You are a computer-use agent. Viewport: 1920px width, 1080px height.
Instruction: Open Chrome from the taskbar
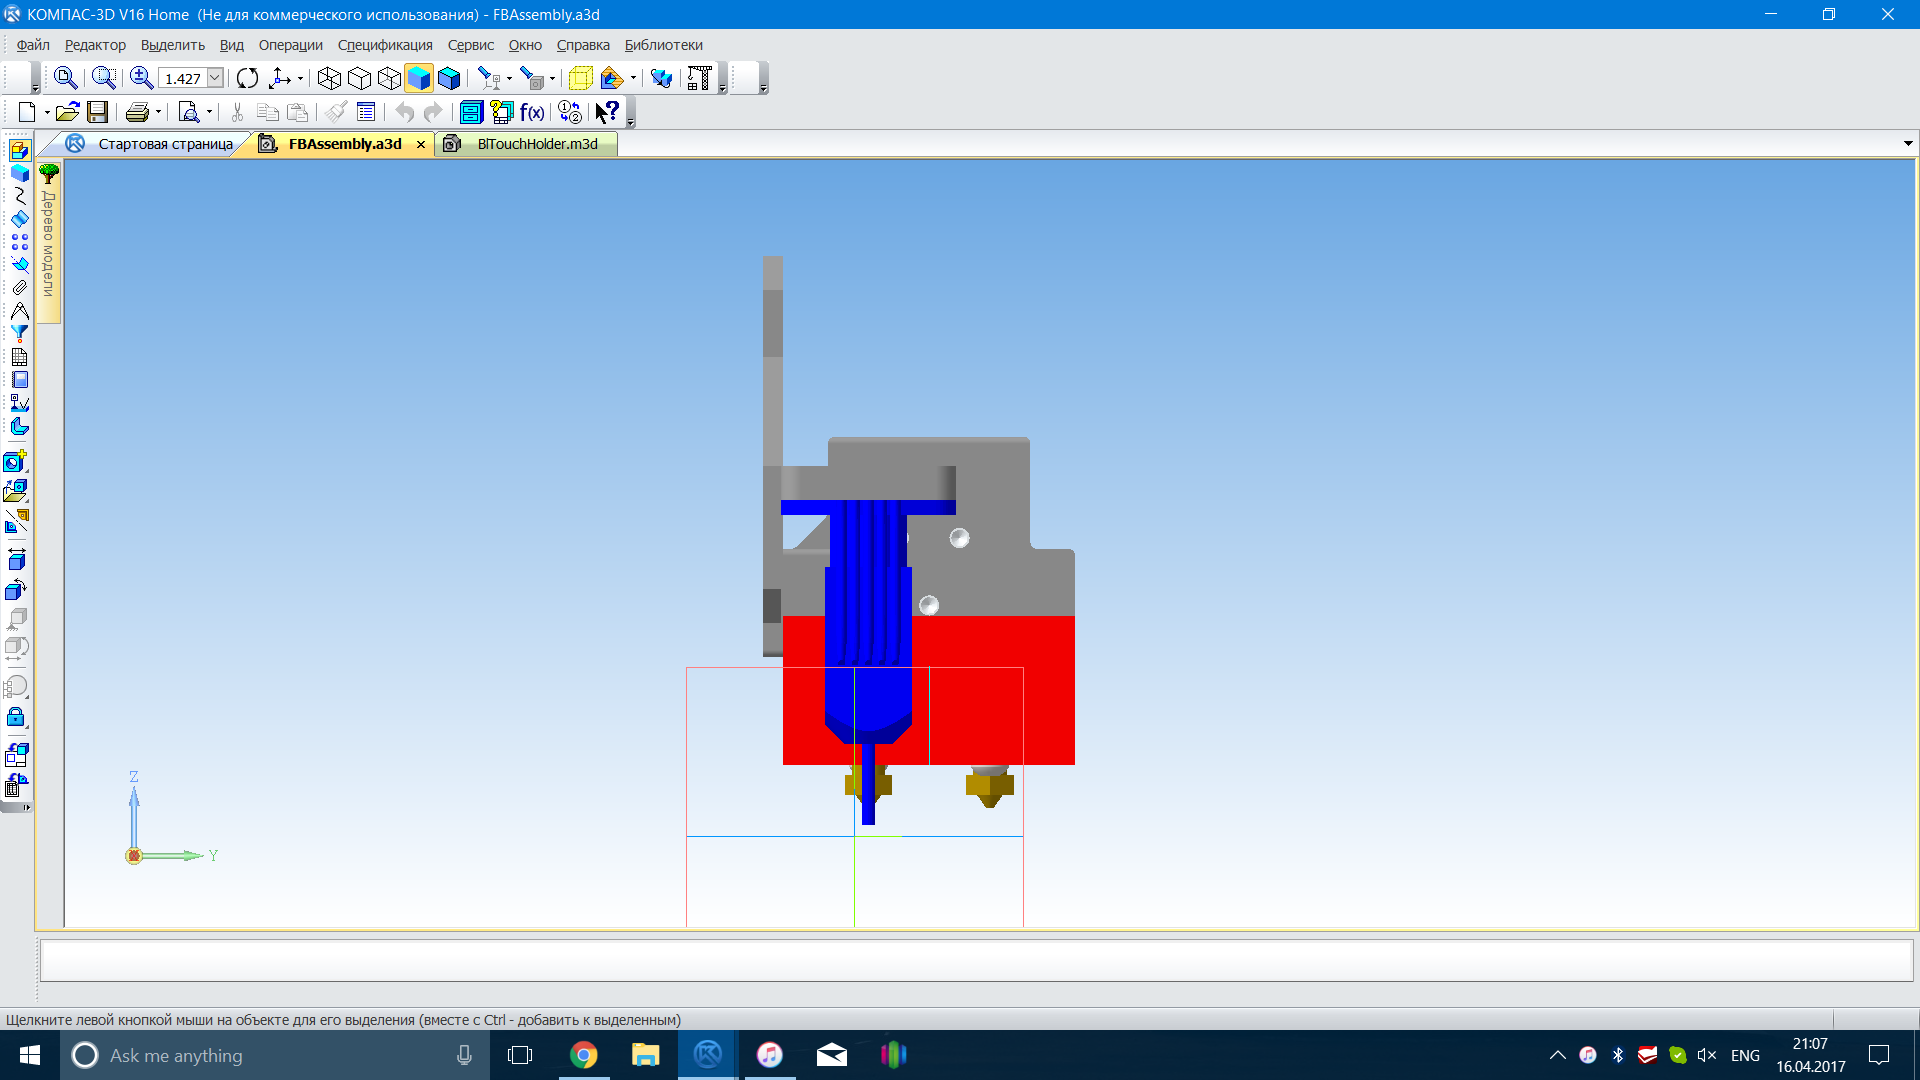[x=584, y=1055]
